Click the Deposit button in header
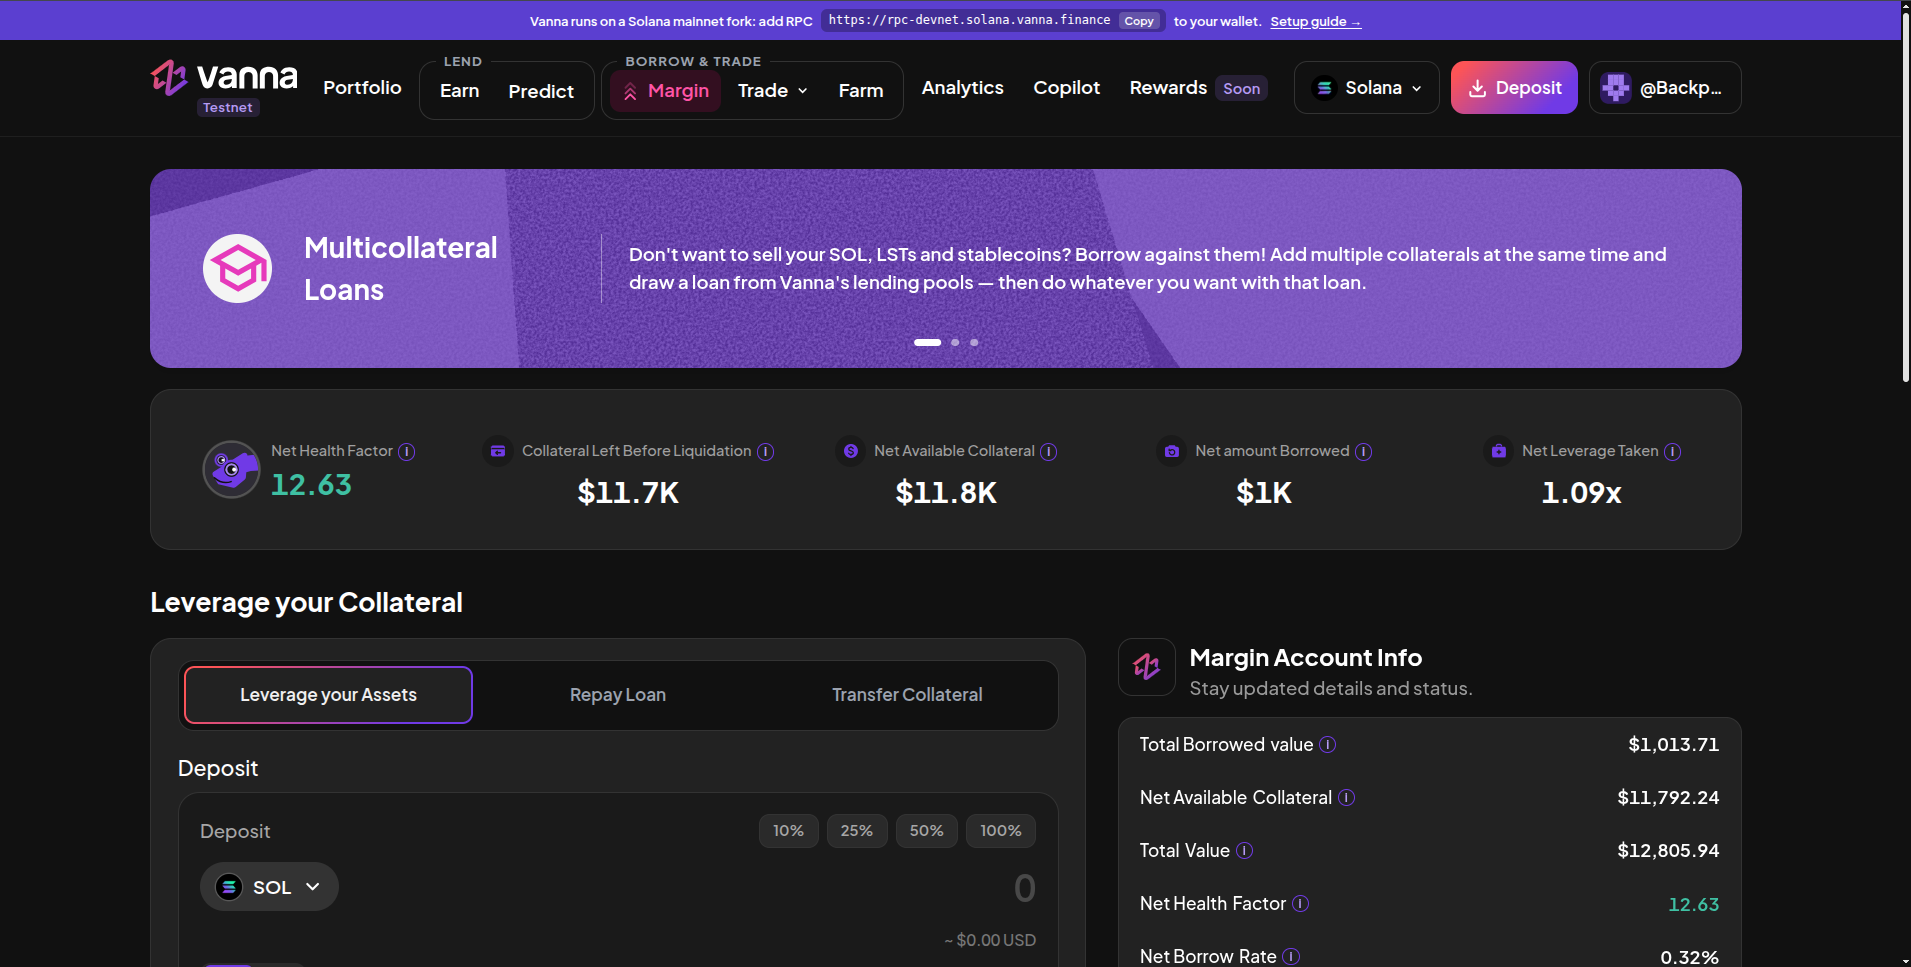 1514,88
